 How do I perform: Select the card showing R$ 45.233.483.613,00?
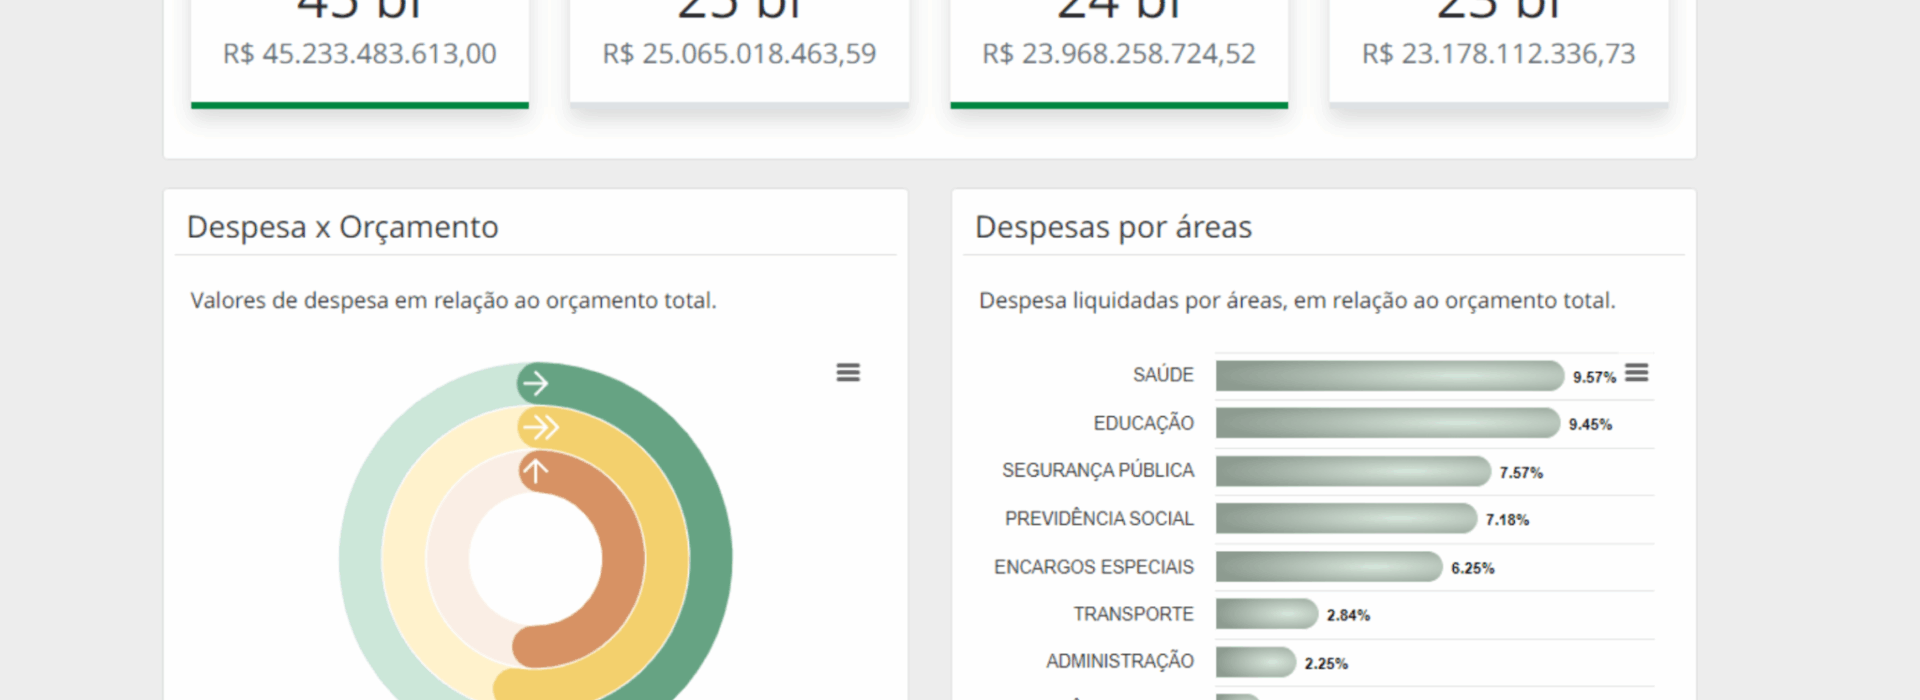(x=360, y=50)
